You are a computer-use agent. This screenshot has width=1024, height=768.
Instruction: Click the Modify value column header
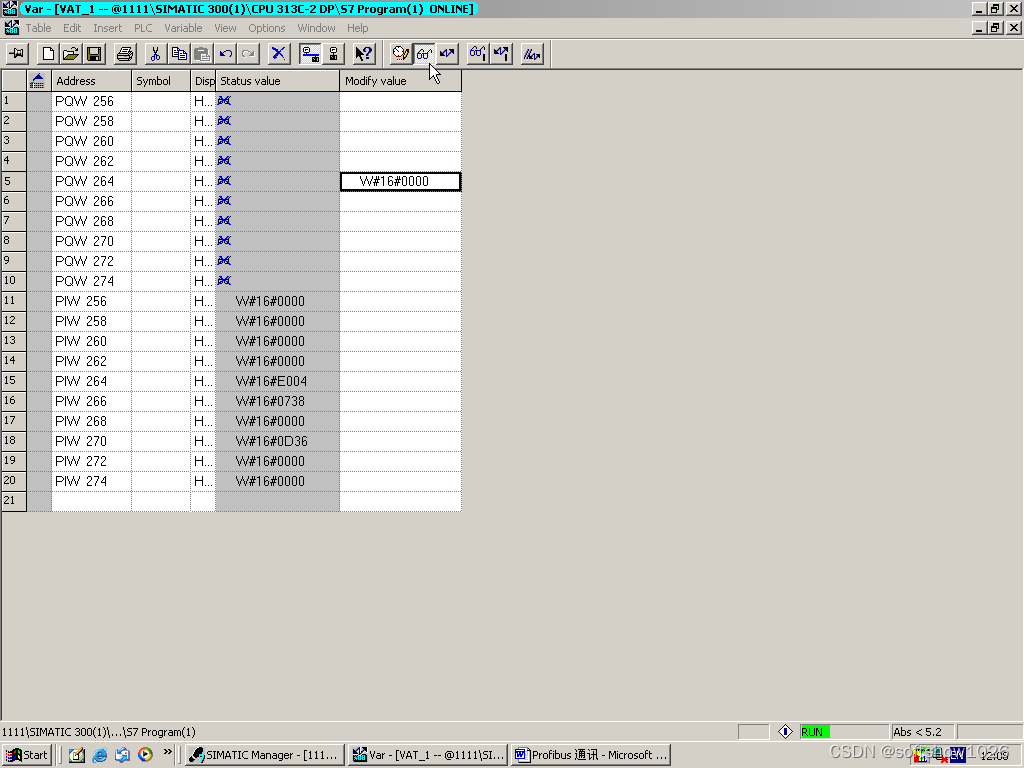point(400,81)
